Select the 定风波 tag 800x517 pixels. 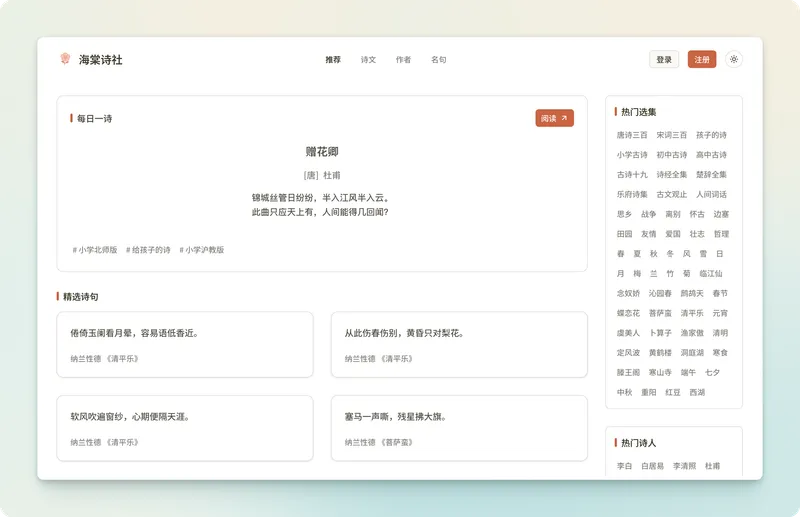(628, 353)
